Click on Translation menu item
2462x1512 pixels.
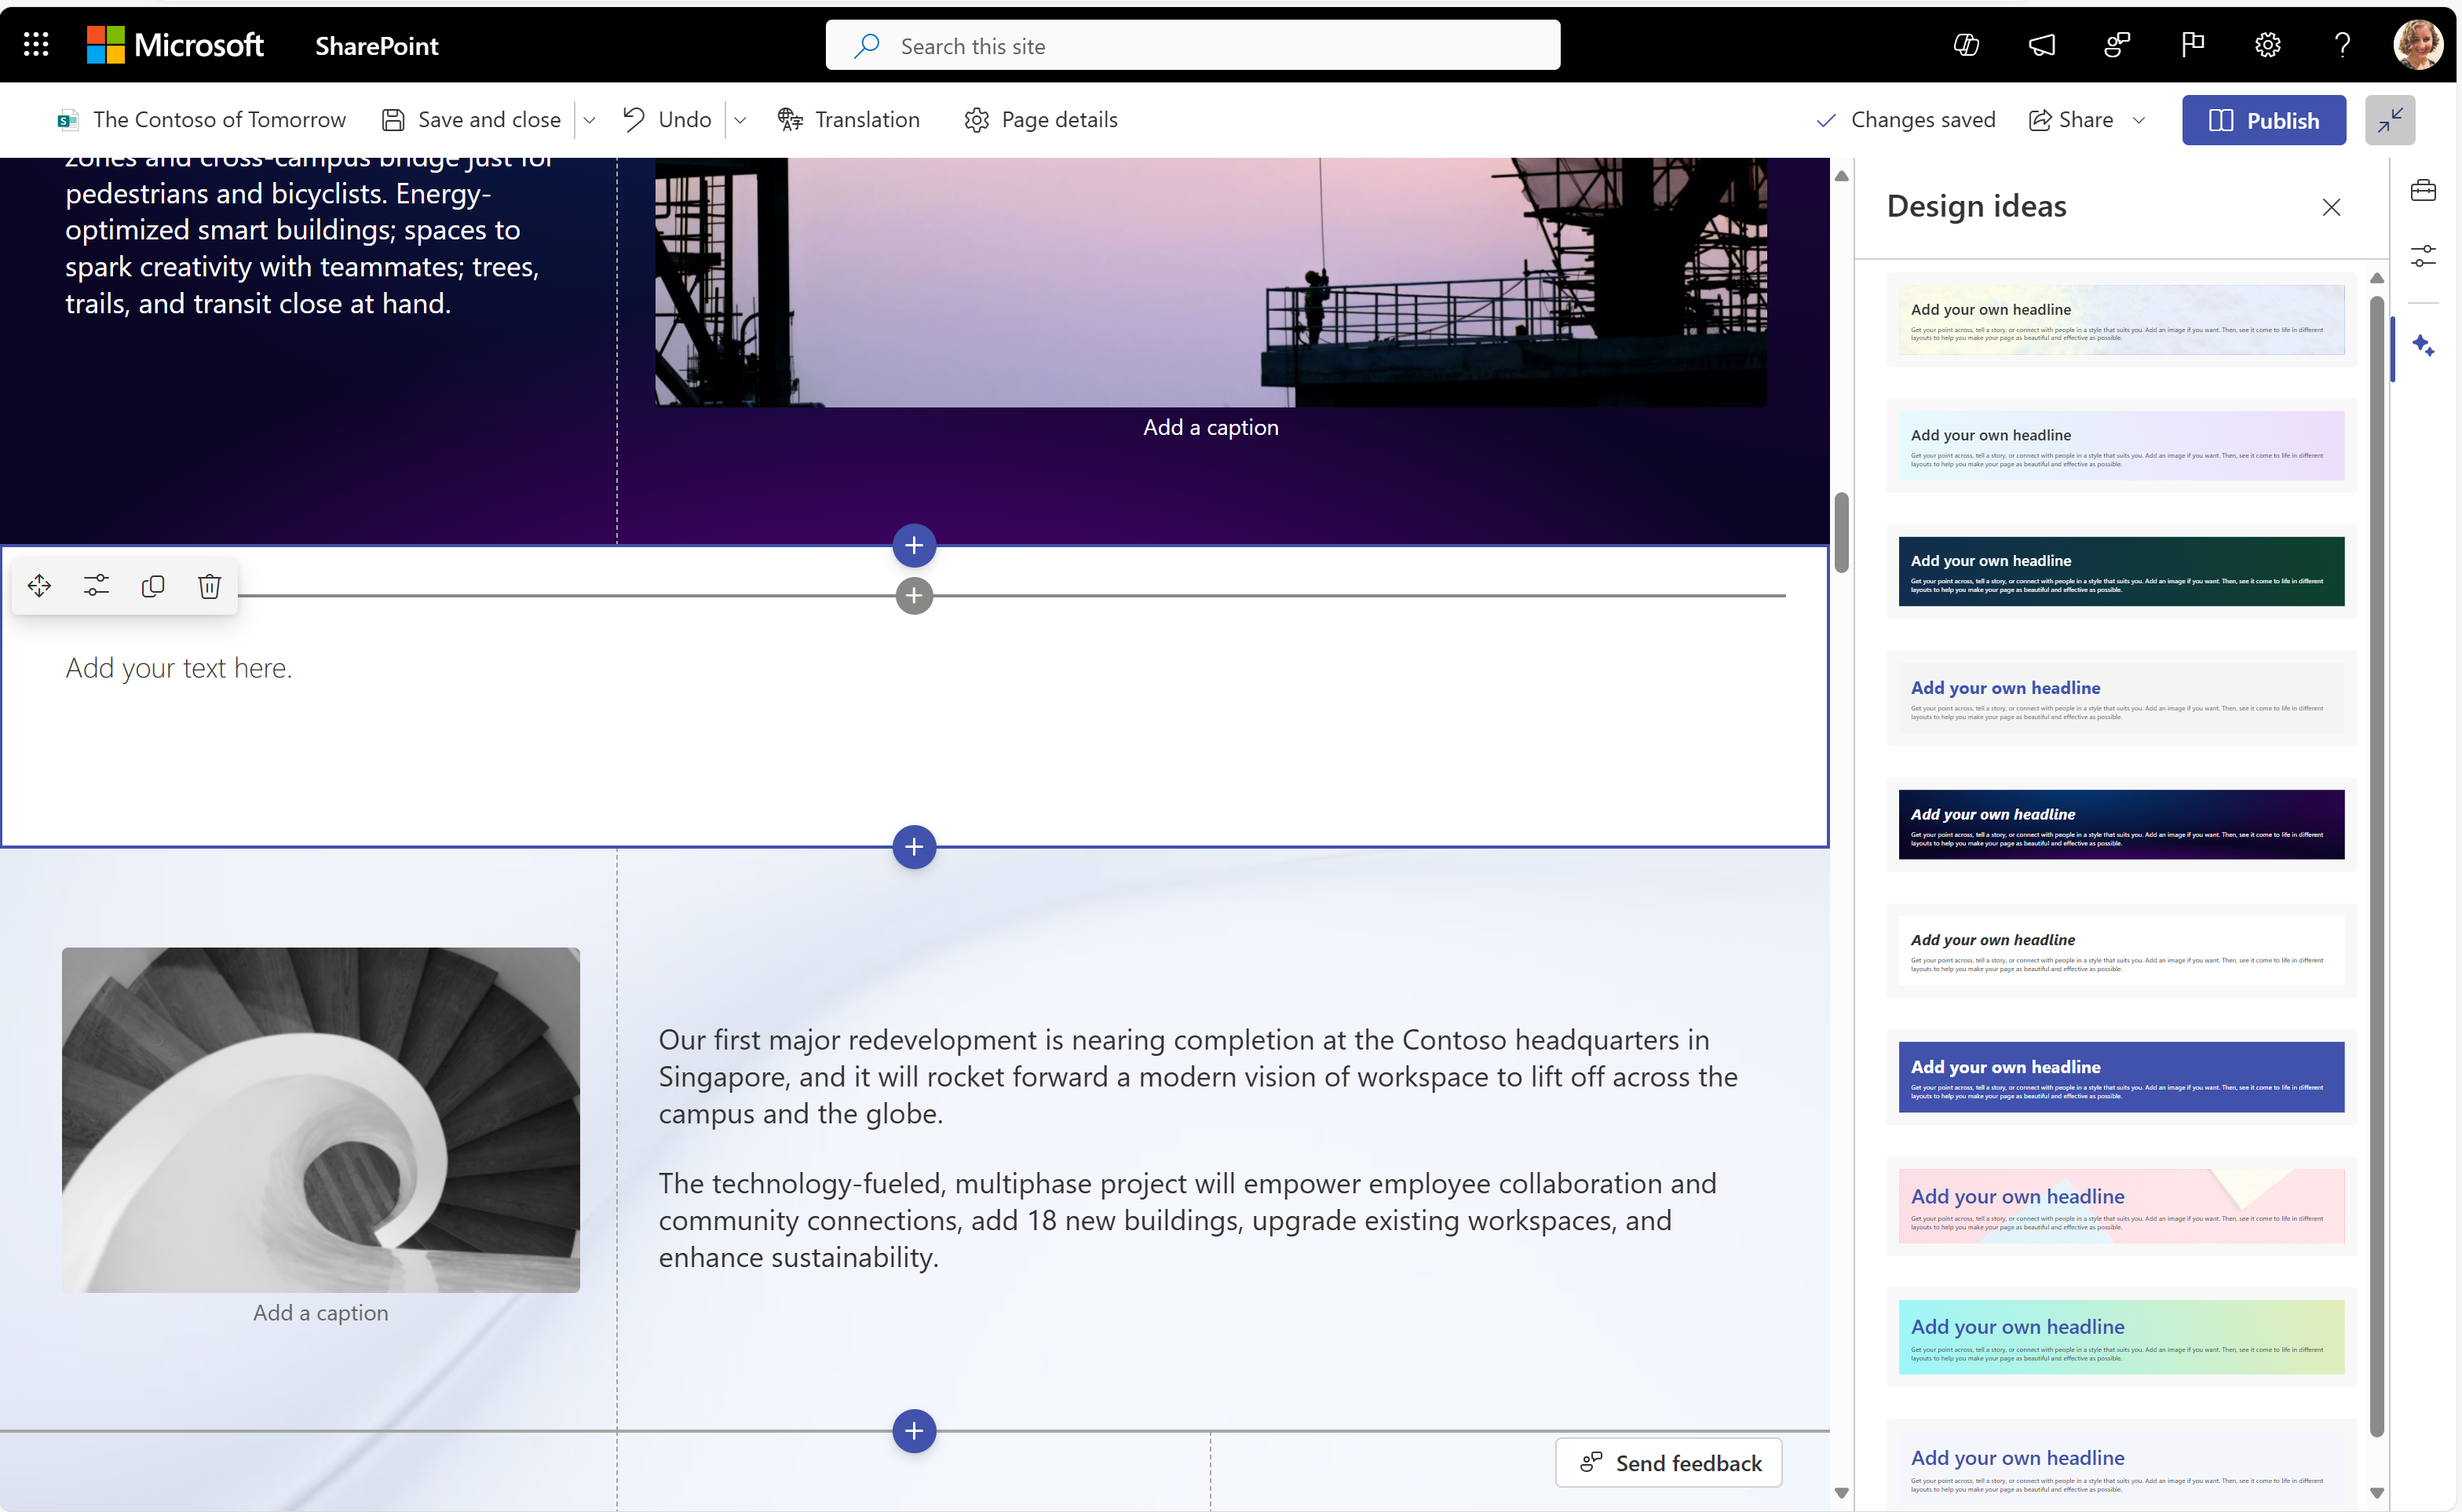849,119
